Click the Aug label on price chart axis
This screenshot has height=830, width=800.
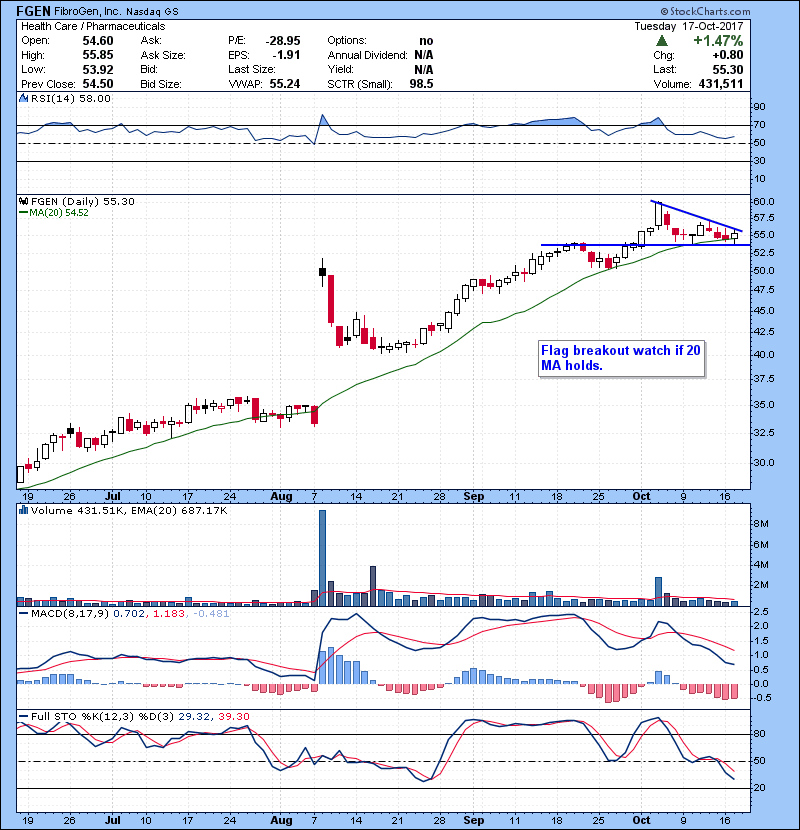click(x=281, y=497)
